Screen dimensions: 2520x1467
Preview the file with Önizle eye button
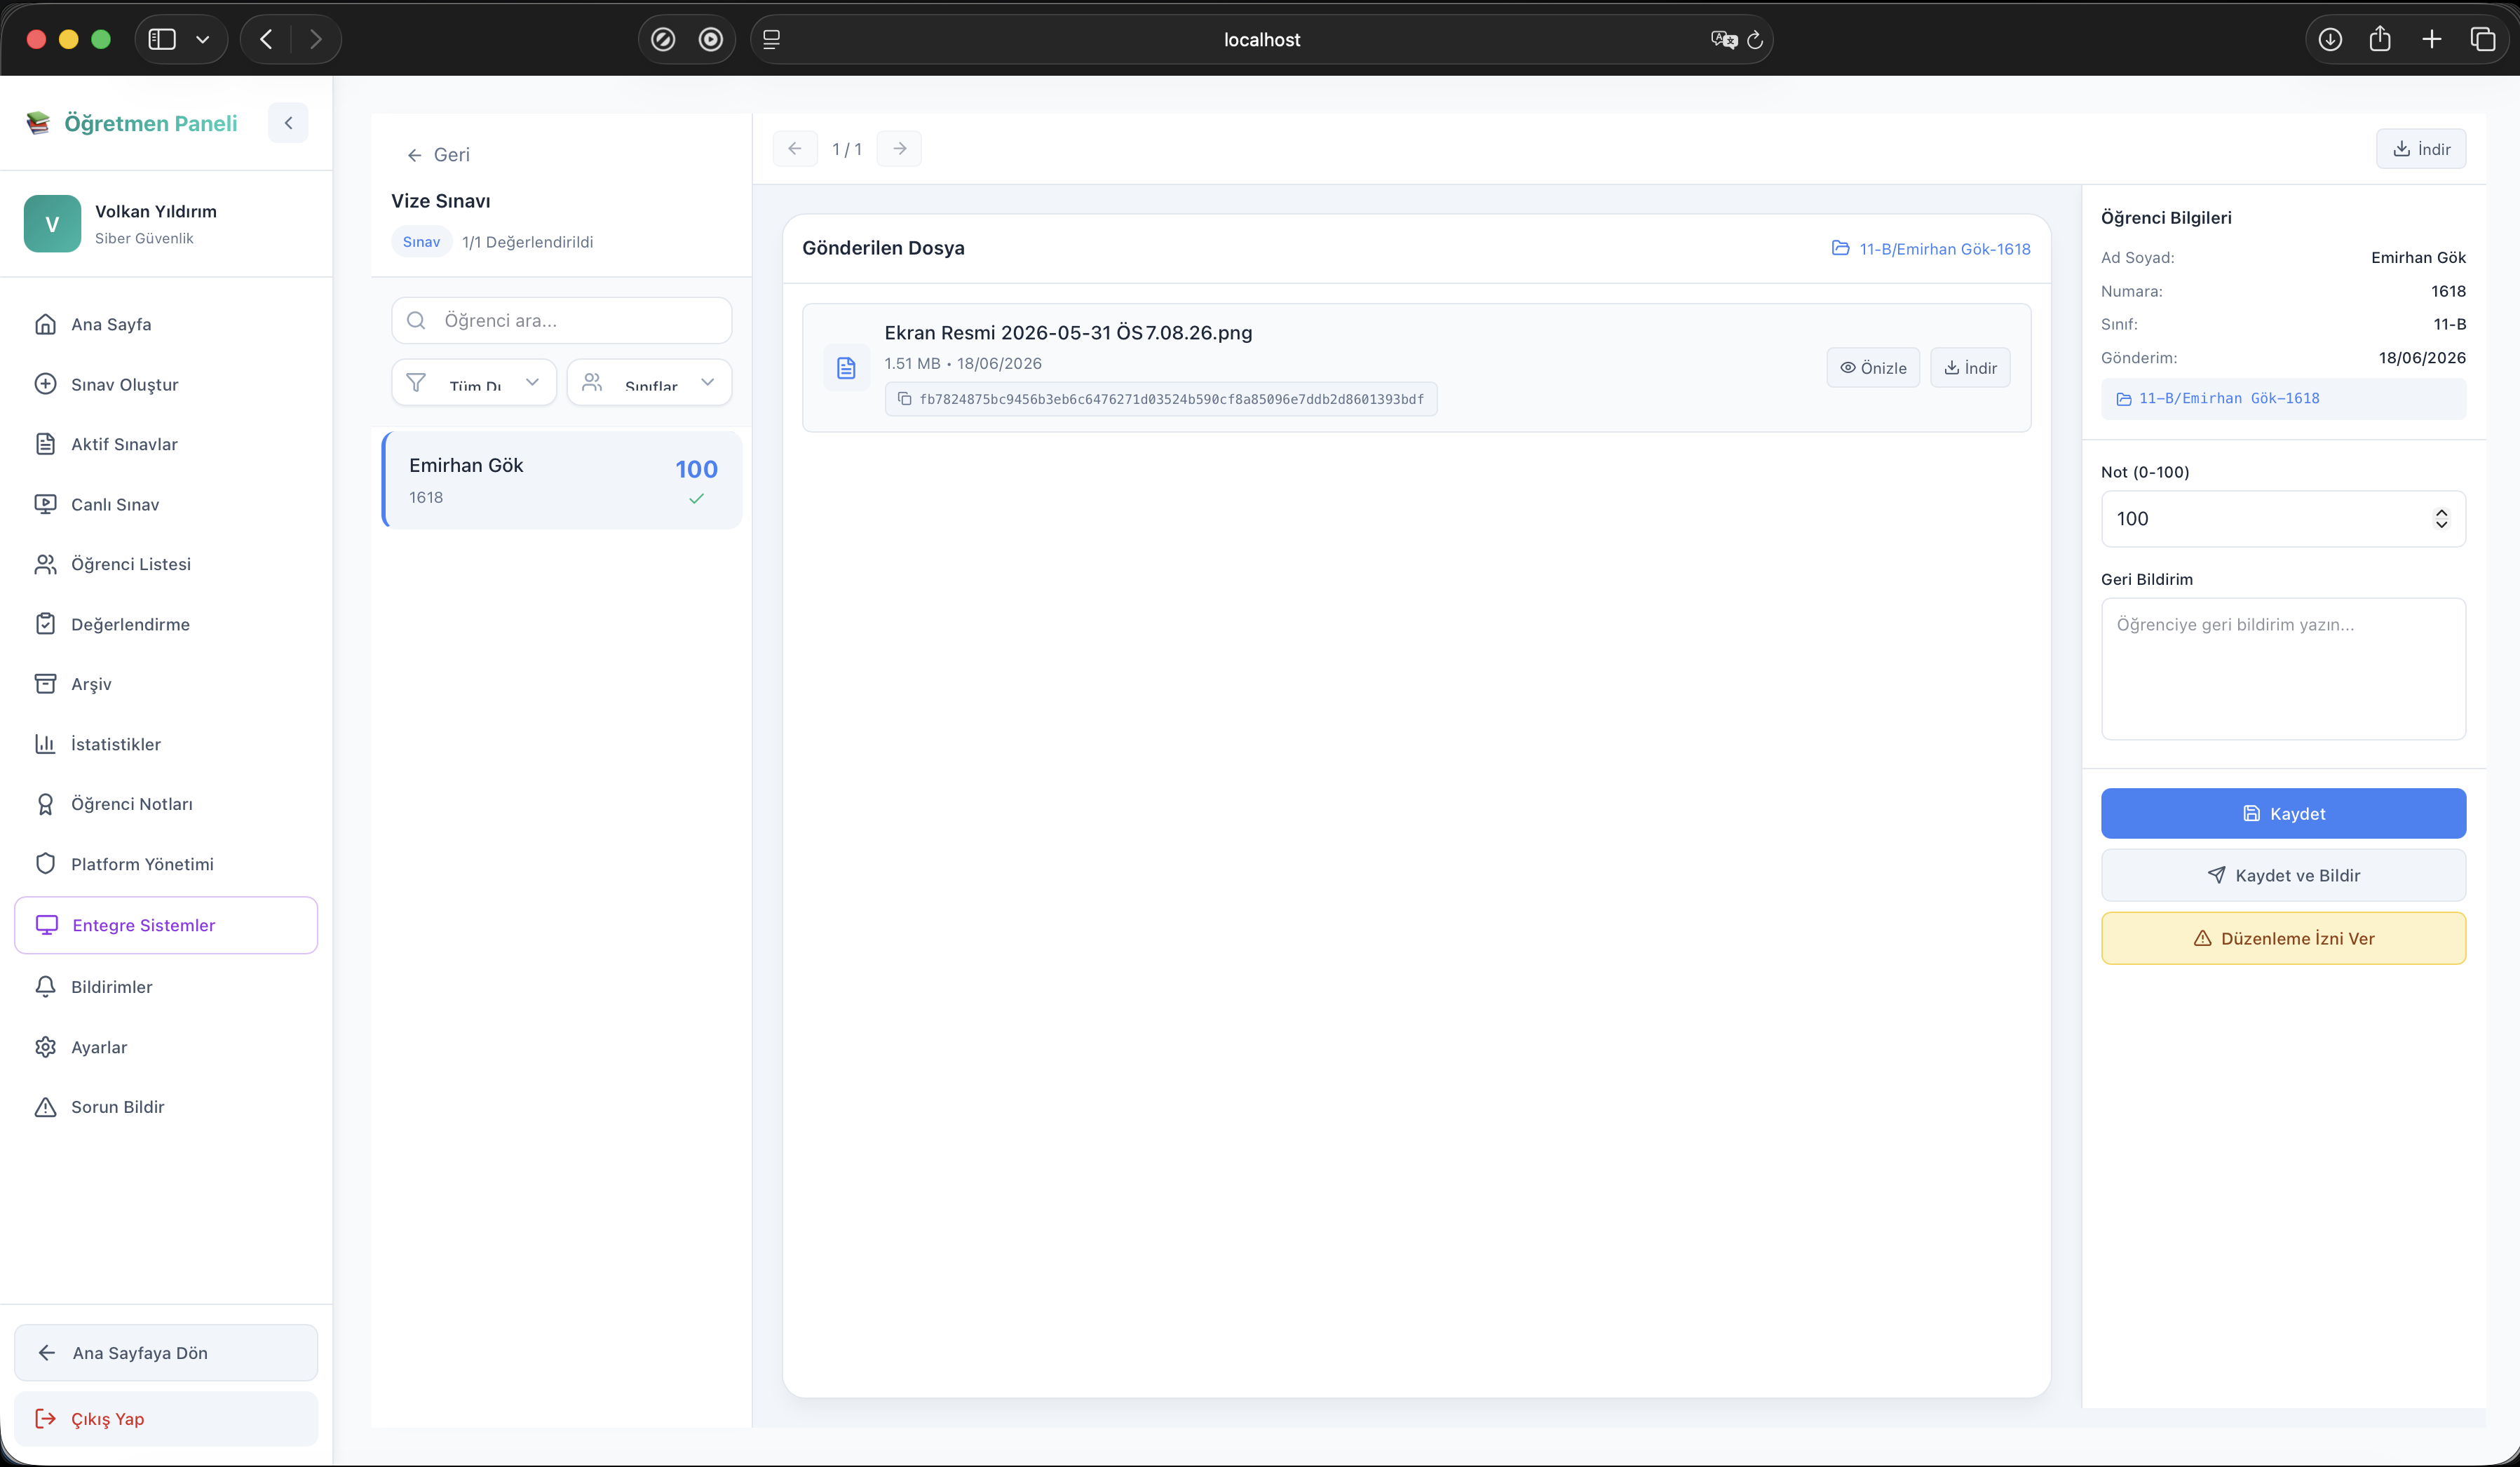1873,368
